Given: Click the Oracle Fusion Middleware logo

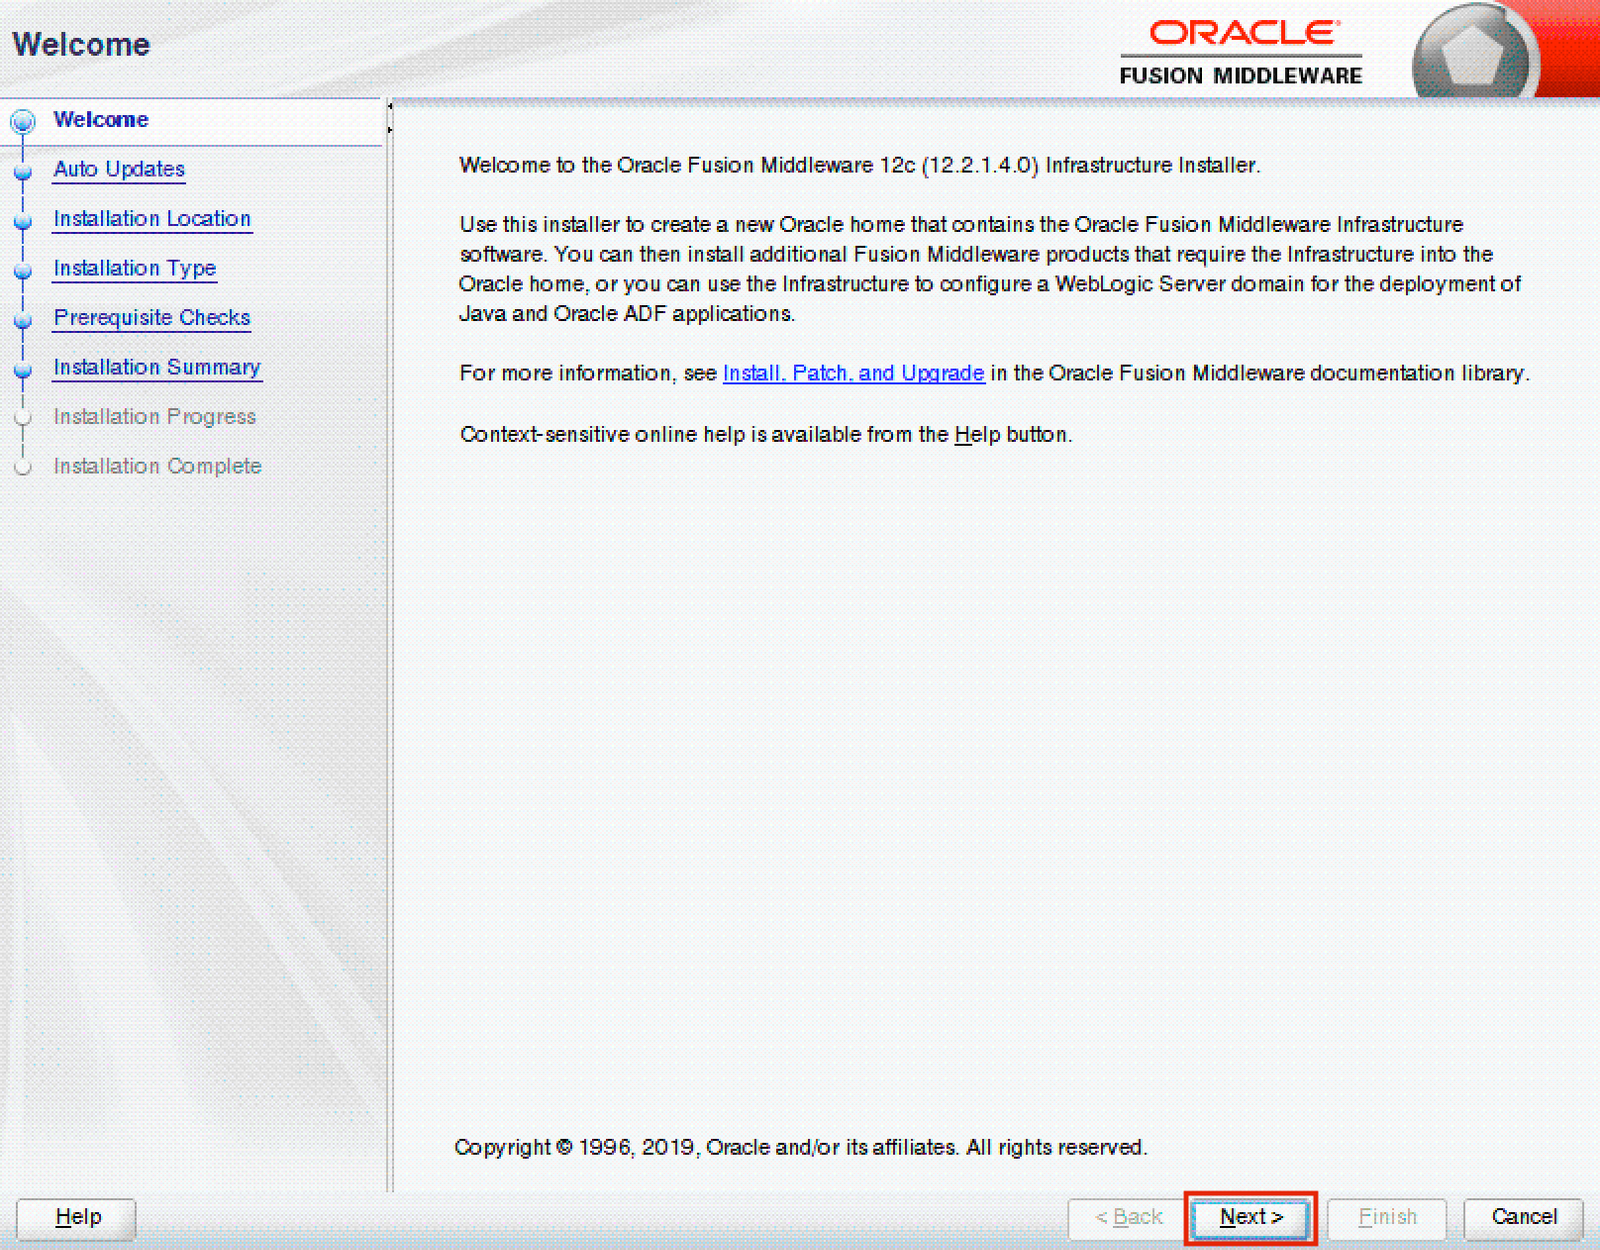Looking at the screenshot, I should coord(1241,53).
